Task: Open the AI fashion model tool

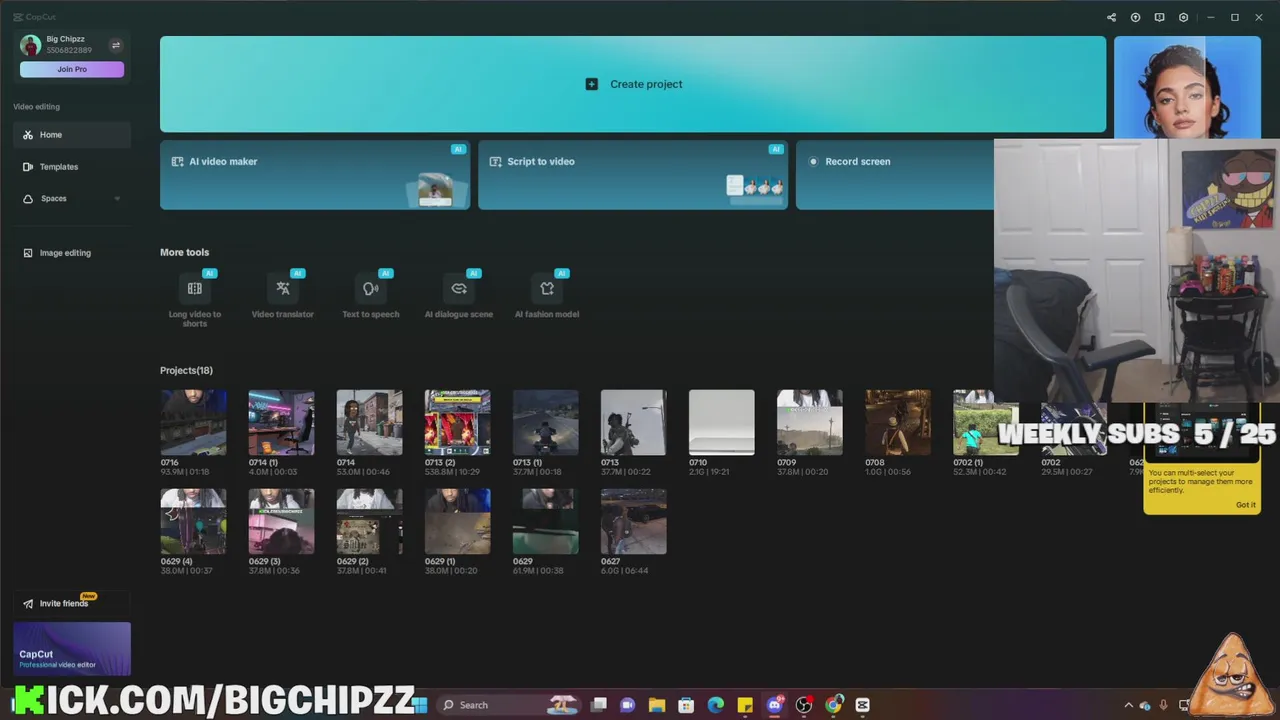Action: pyautogui.click(x=547, y=295)
